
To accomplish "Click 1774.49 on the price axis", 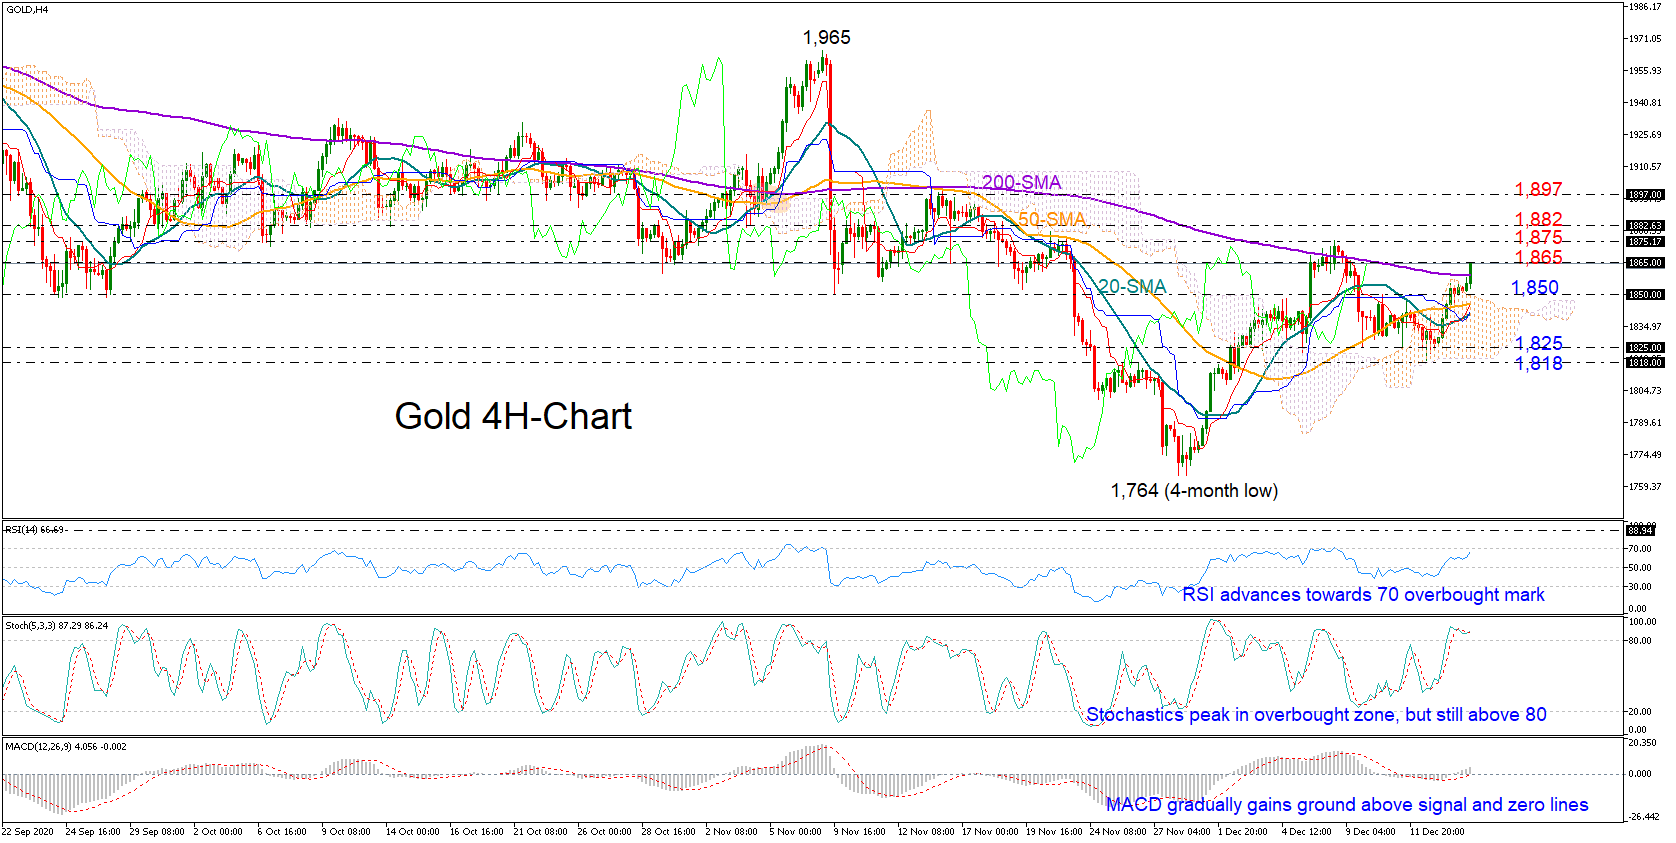I will click(1645, 455).
